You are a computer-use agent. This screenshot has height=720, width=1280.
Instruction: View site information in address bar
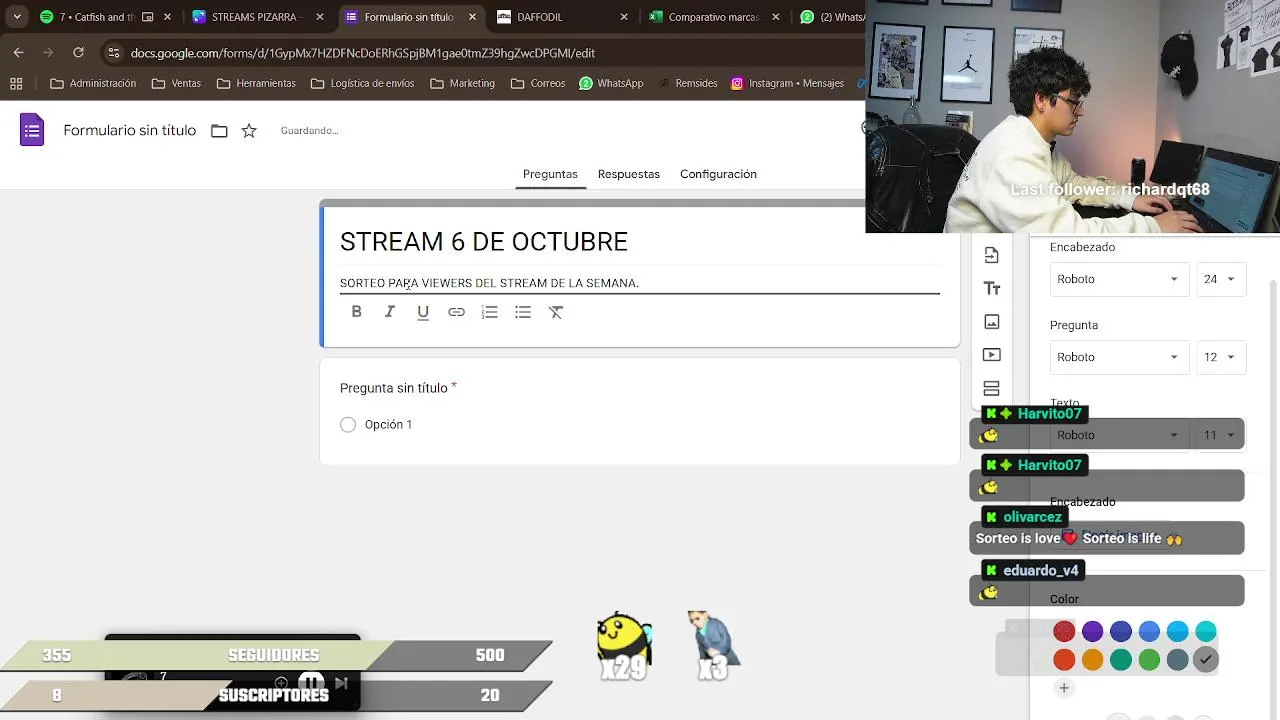[x=114, y=53]
